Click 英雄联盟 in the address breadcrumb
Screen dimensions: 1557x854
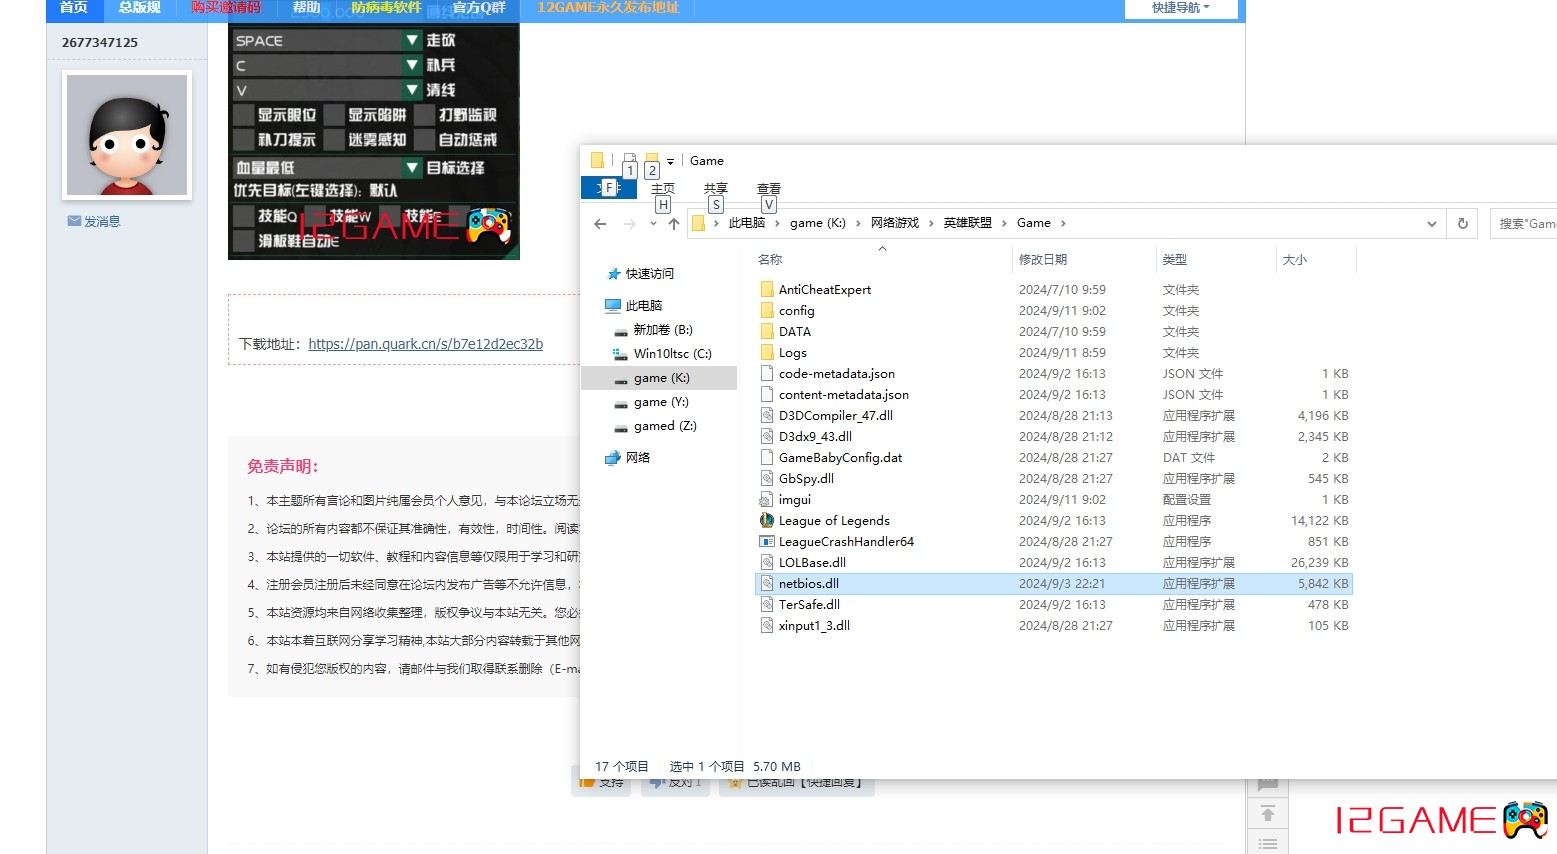968,223
